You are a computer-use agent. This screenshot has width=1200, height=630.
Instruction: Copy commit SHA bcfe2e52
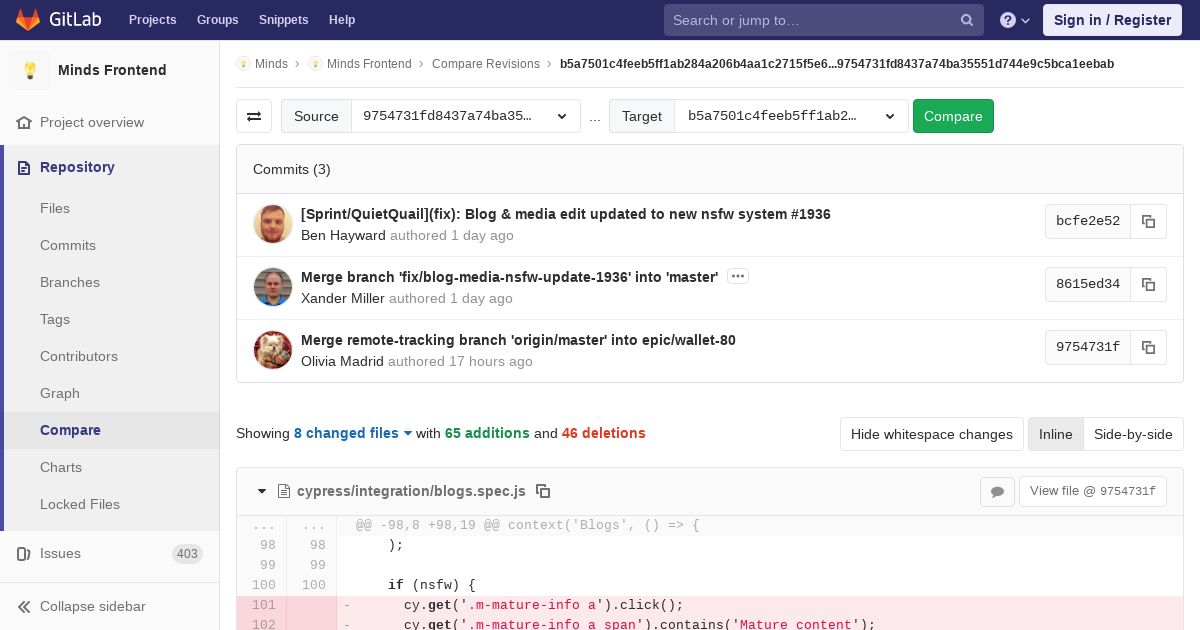point(1148,221)
